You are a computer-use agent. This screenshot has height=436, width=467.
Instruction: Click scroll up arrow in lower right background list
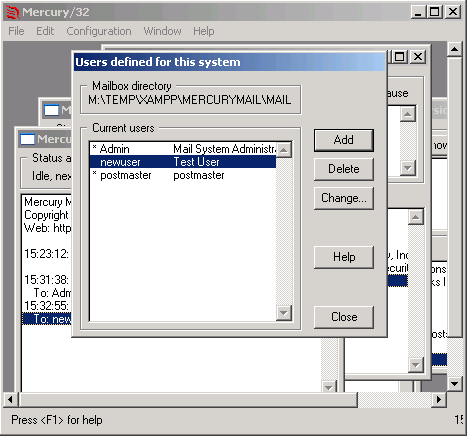pyautogui.click(x=415, y=217)
